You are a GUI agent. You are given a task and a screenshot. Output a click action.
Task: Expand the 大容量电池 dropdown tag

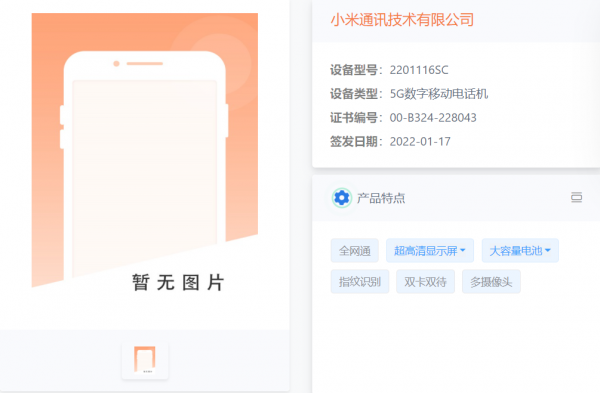520,251
